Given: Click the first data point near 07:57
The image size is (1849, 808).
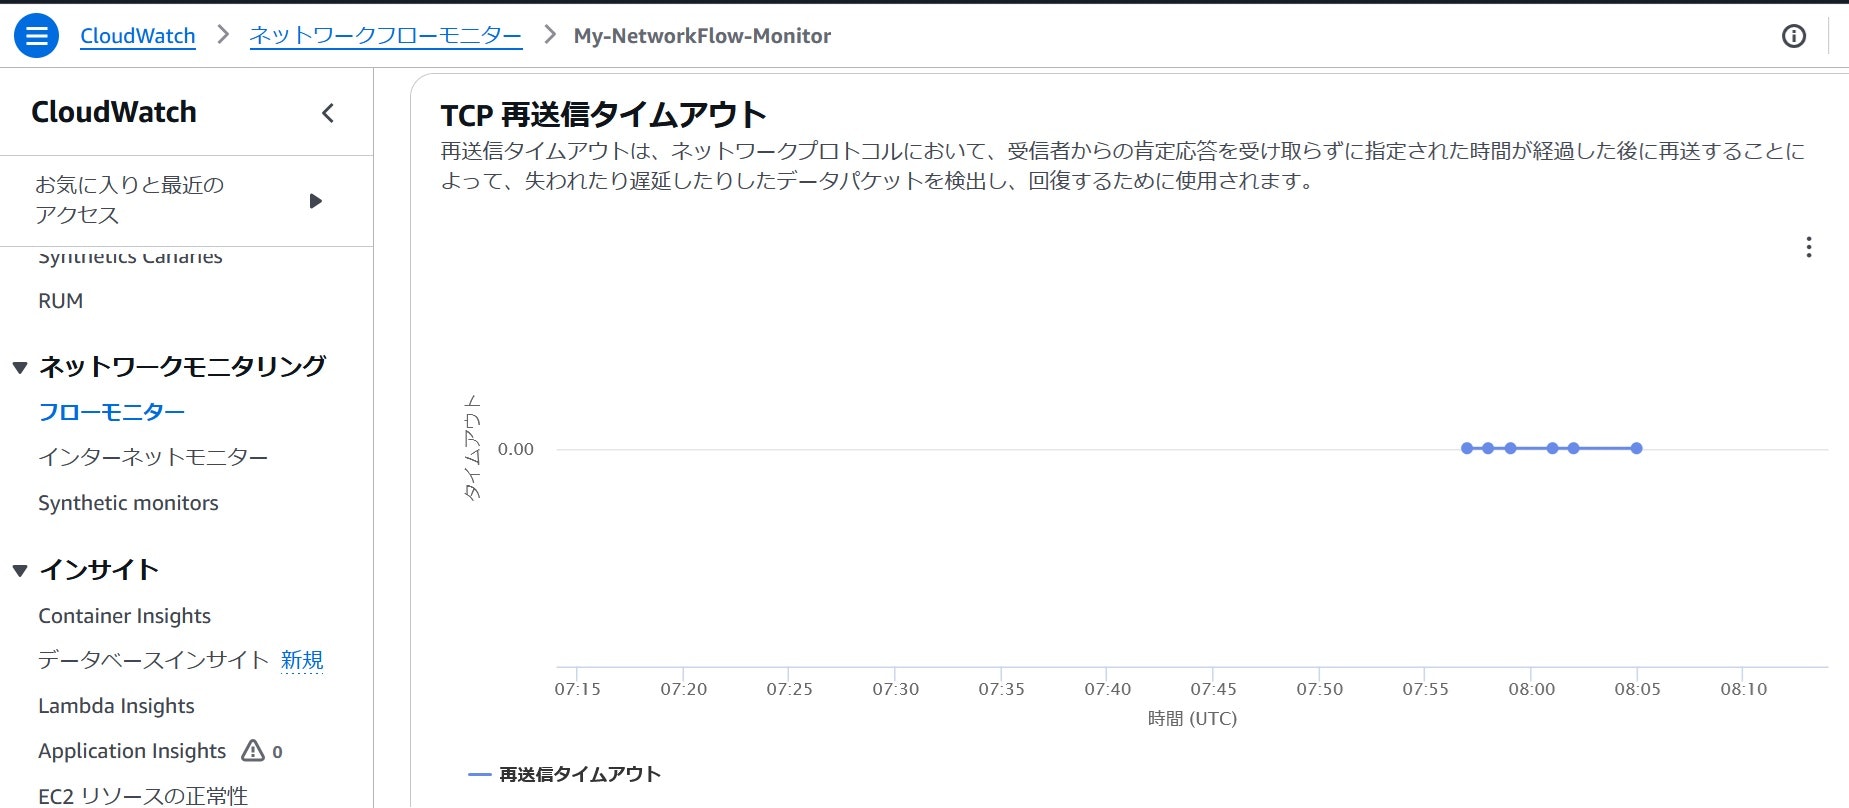Looking at the screenshot, I should click(1467, 448).
